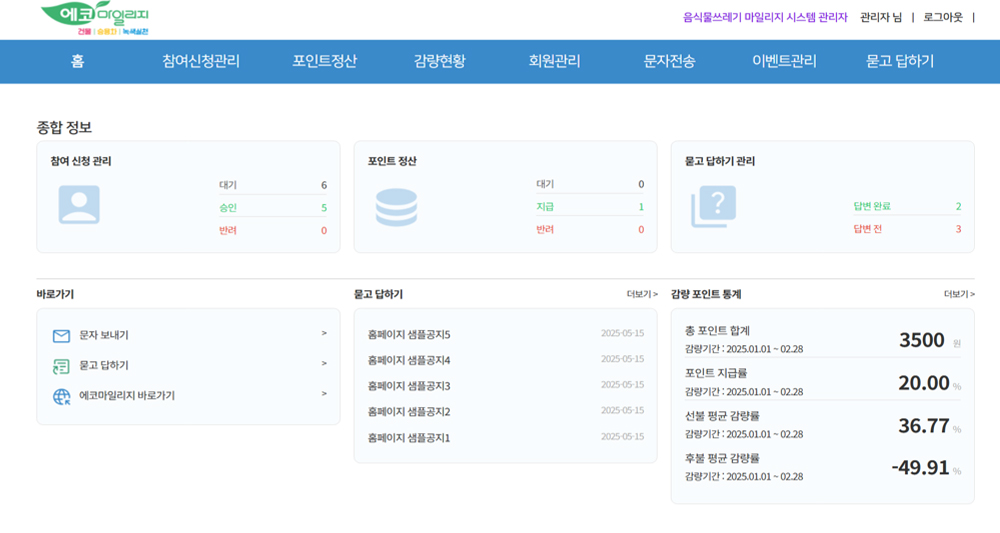
Task: Go to 포인트정산 in the navigation bar
Action: click(x=324, y=61)
